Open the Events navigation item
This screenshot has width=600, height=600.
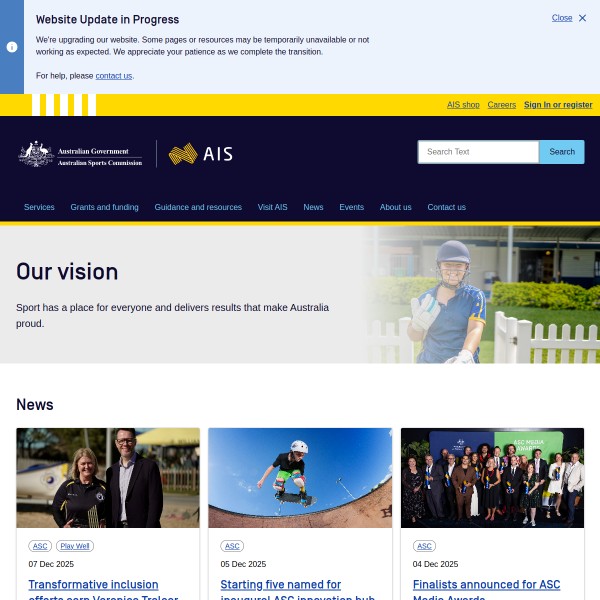(351, 207)
